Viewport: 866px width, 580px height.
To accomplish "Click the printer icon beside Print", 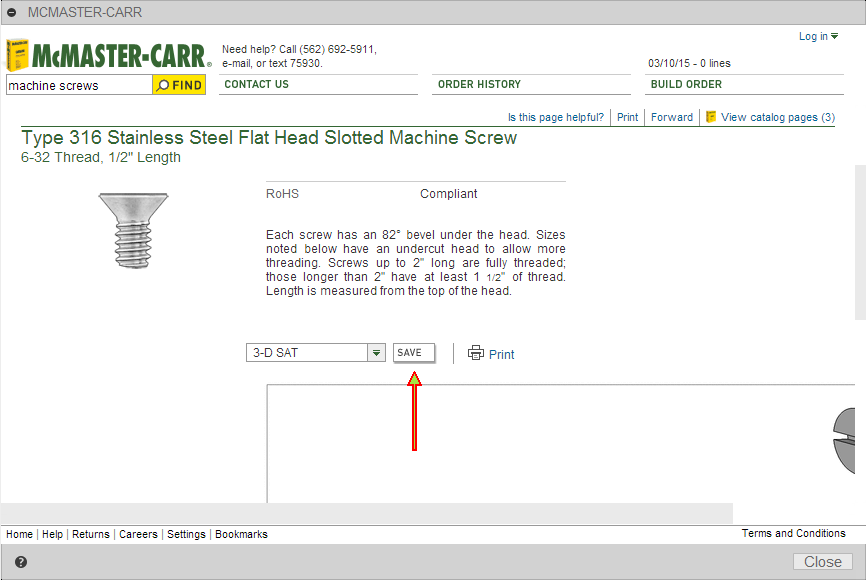I will coord(474,353).
